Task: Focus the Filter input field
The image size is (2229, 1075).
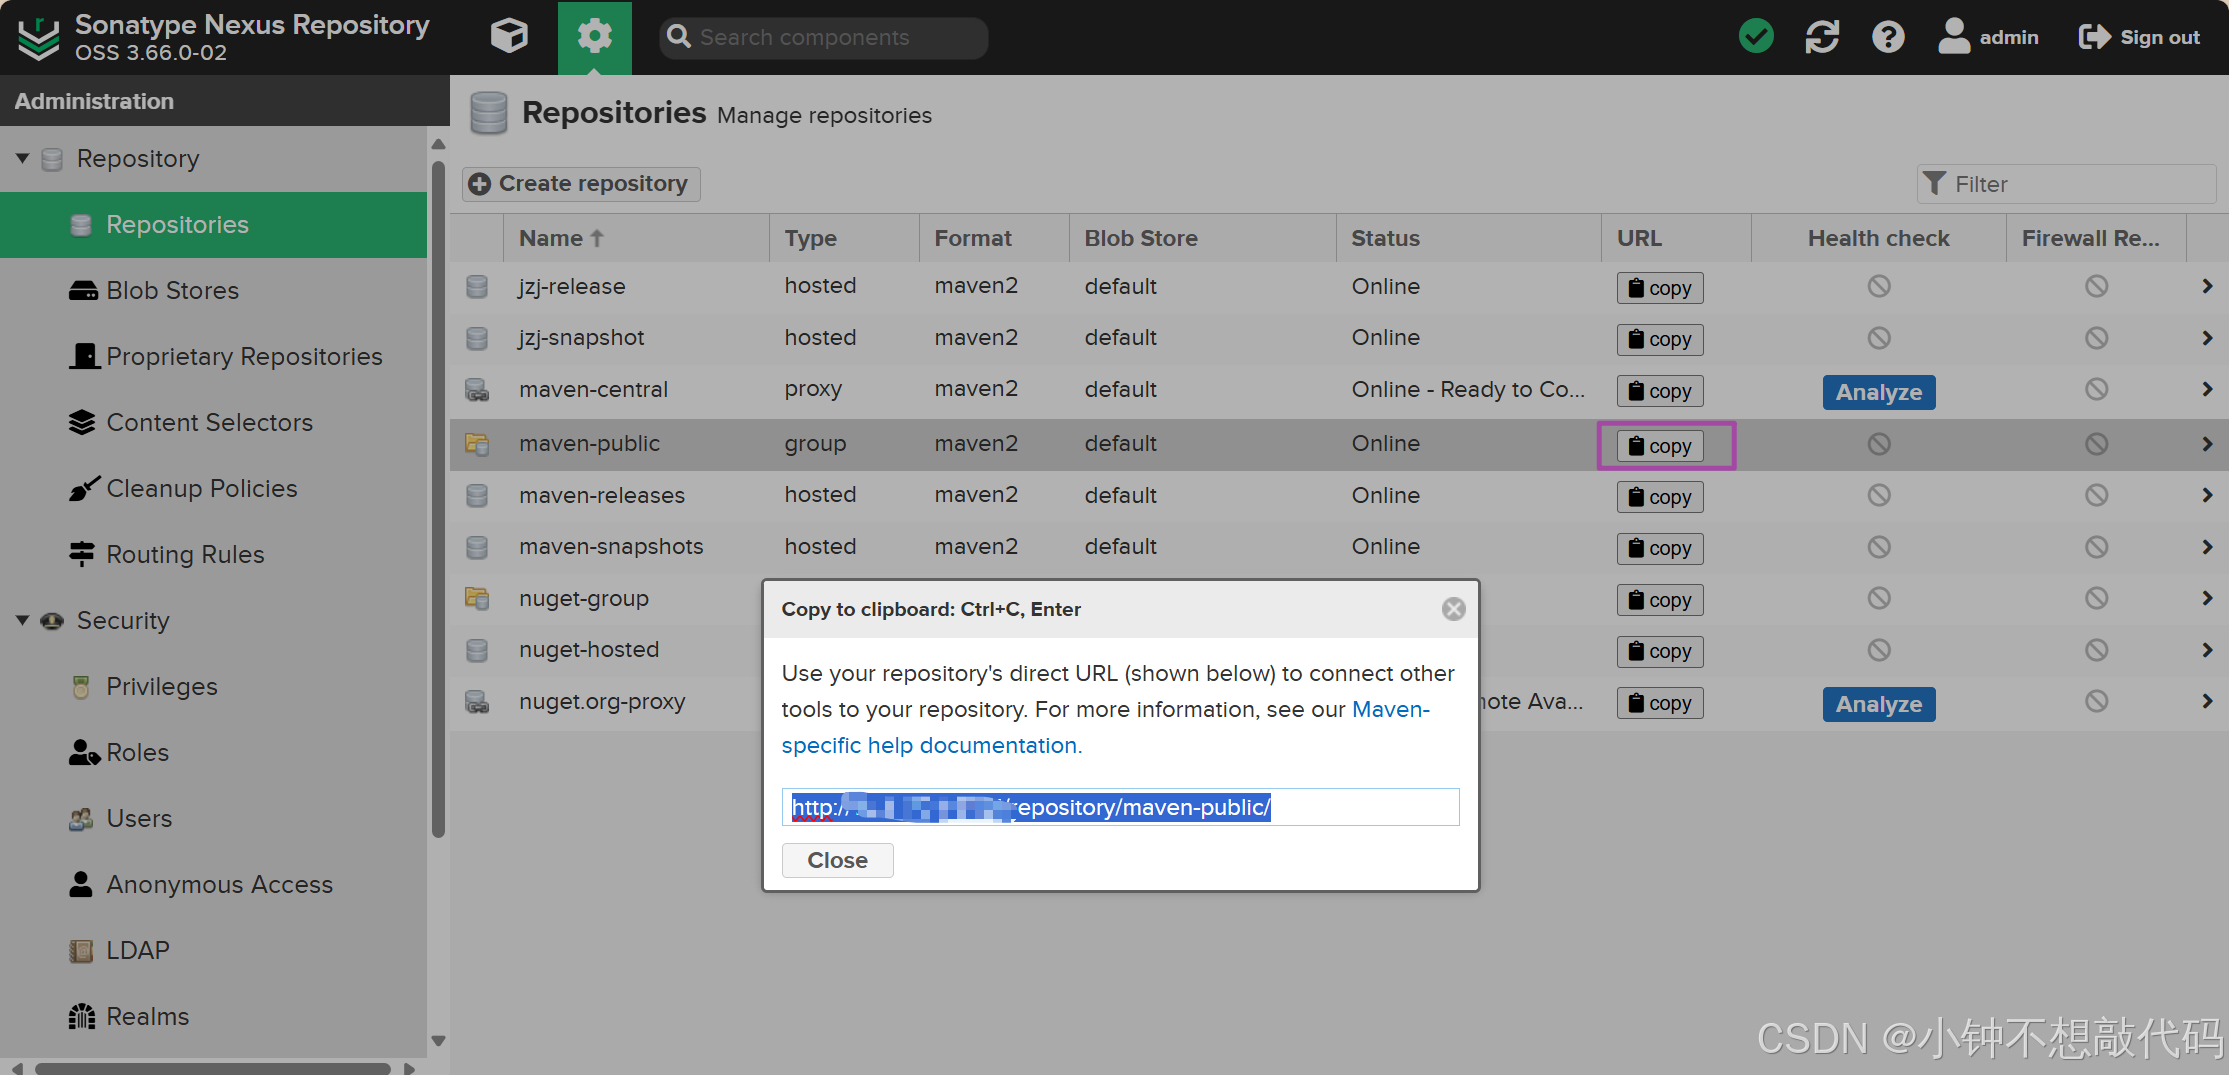Action: 2066,184
